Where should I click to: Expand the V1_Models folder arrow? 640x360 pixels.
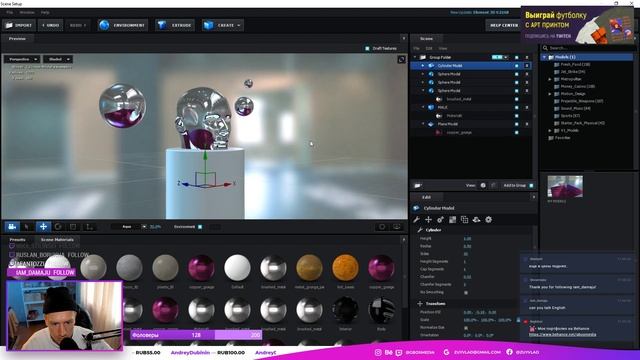tap(550, 131)
